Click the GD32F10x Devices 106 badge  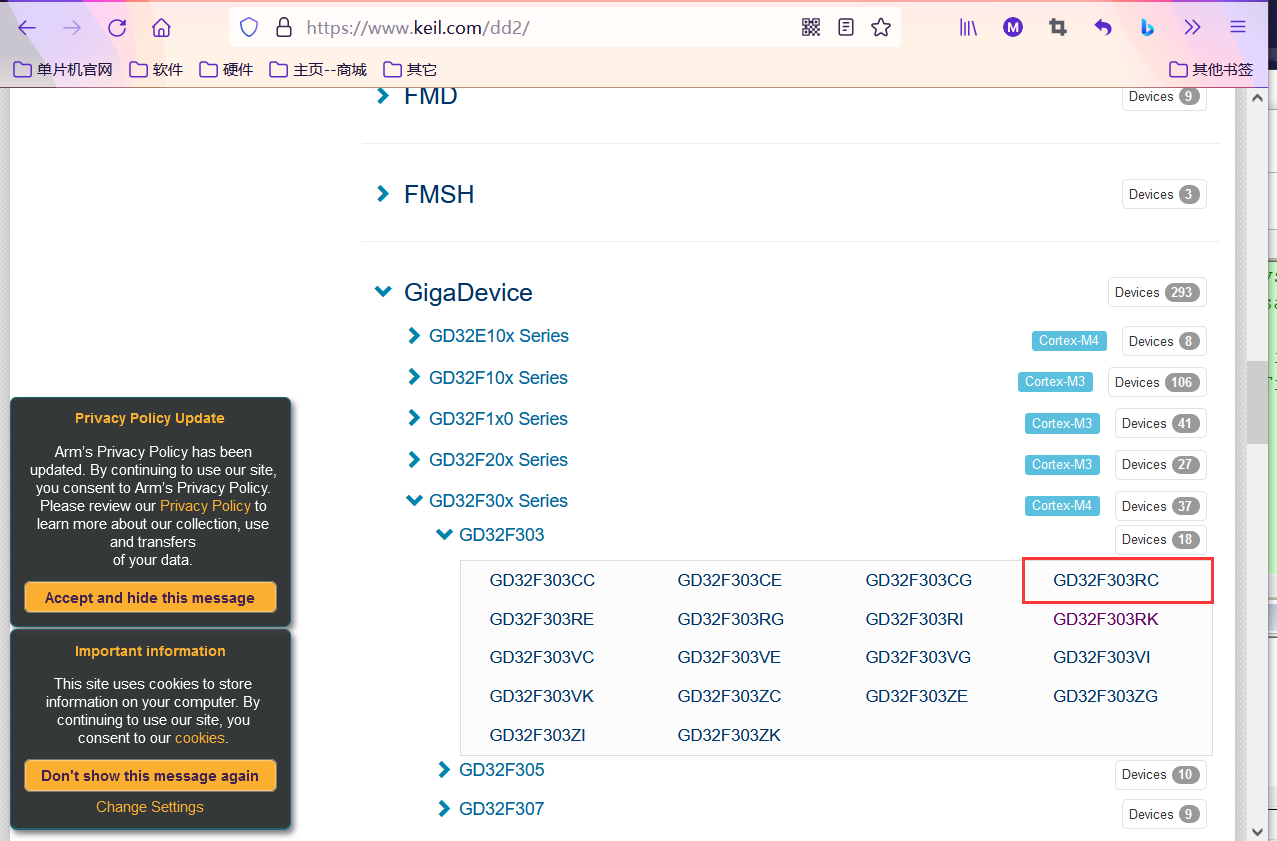[x=1157, y=382]
